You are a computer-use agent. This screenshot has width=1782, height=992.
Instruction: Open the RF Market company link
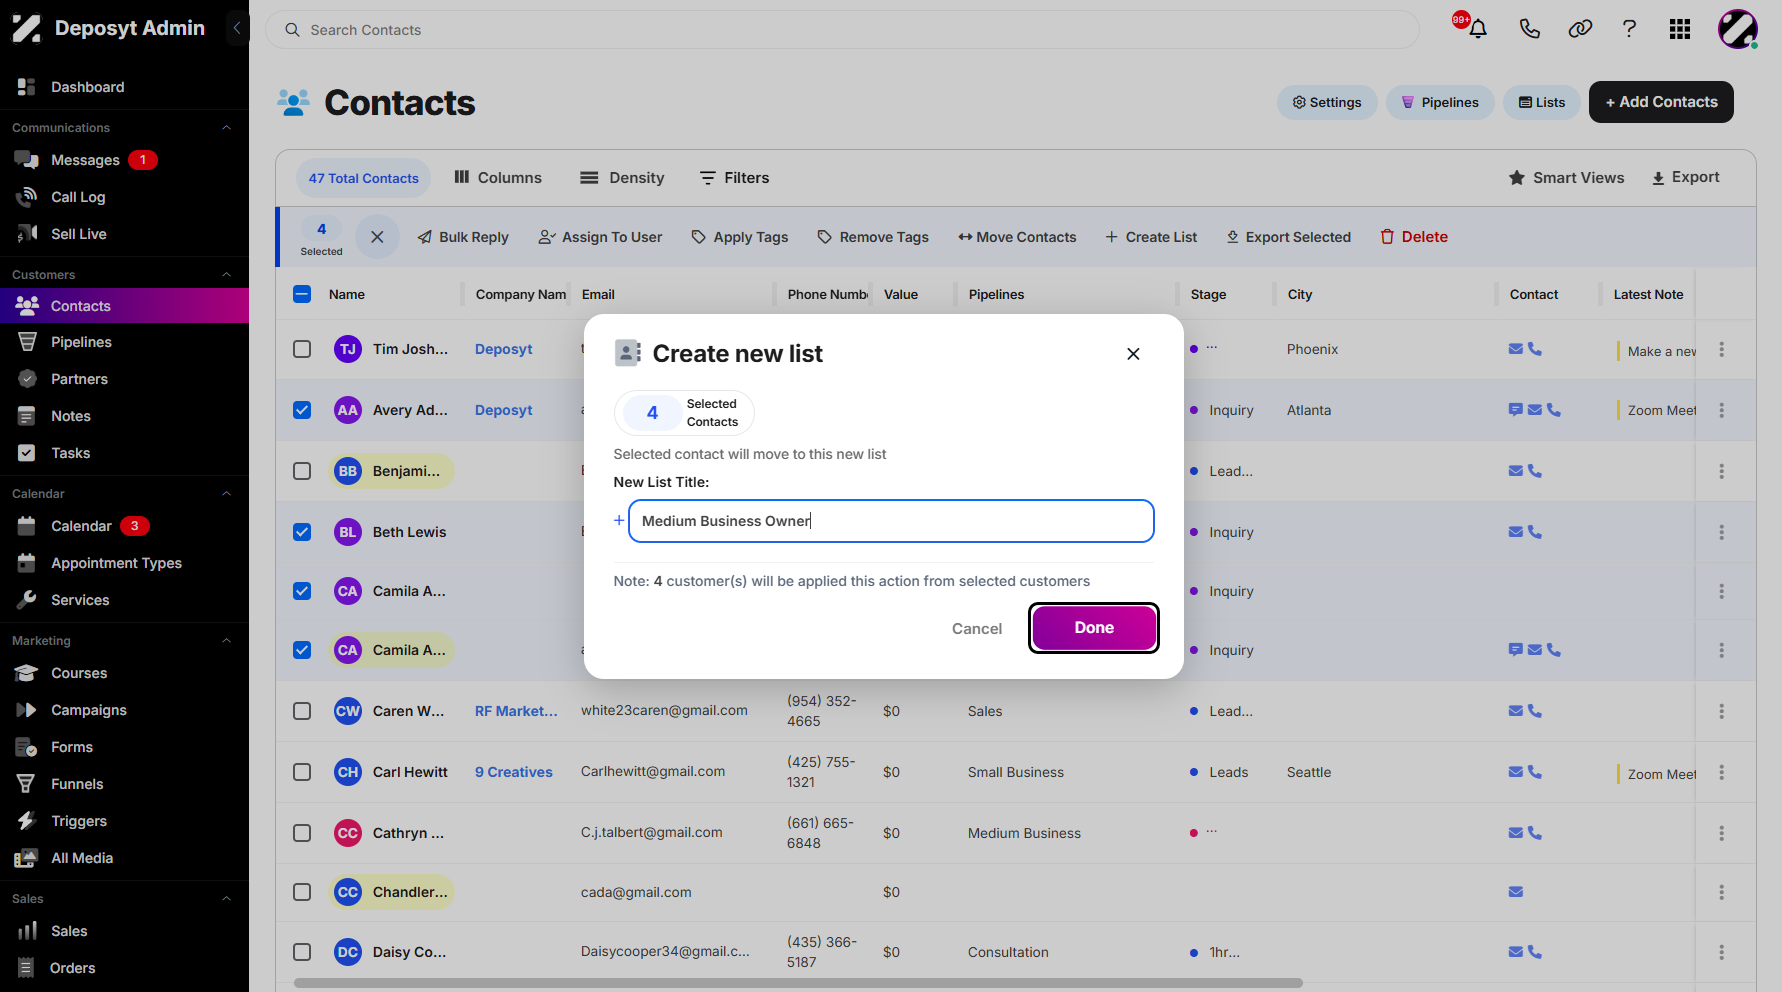(516, 711)
